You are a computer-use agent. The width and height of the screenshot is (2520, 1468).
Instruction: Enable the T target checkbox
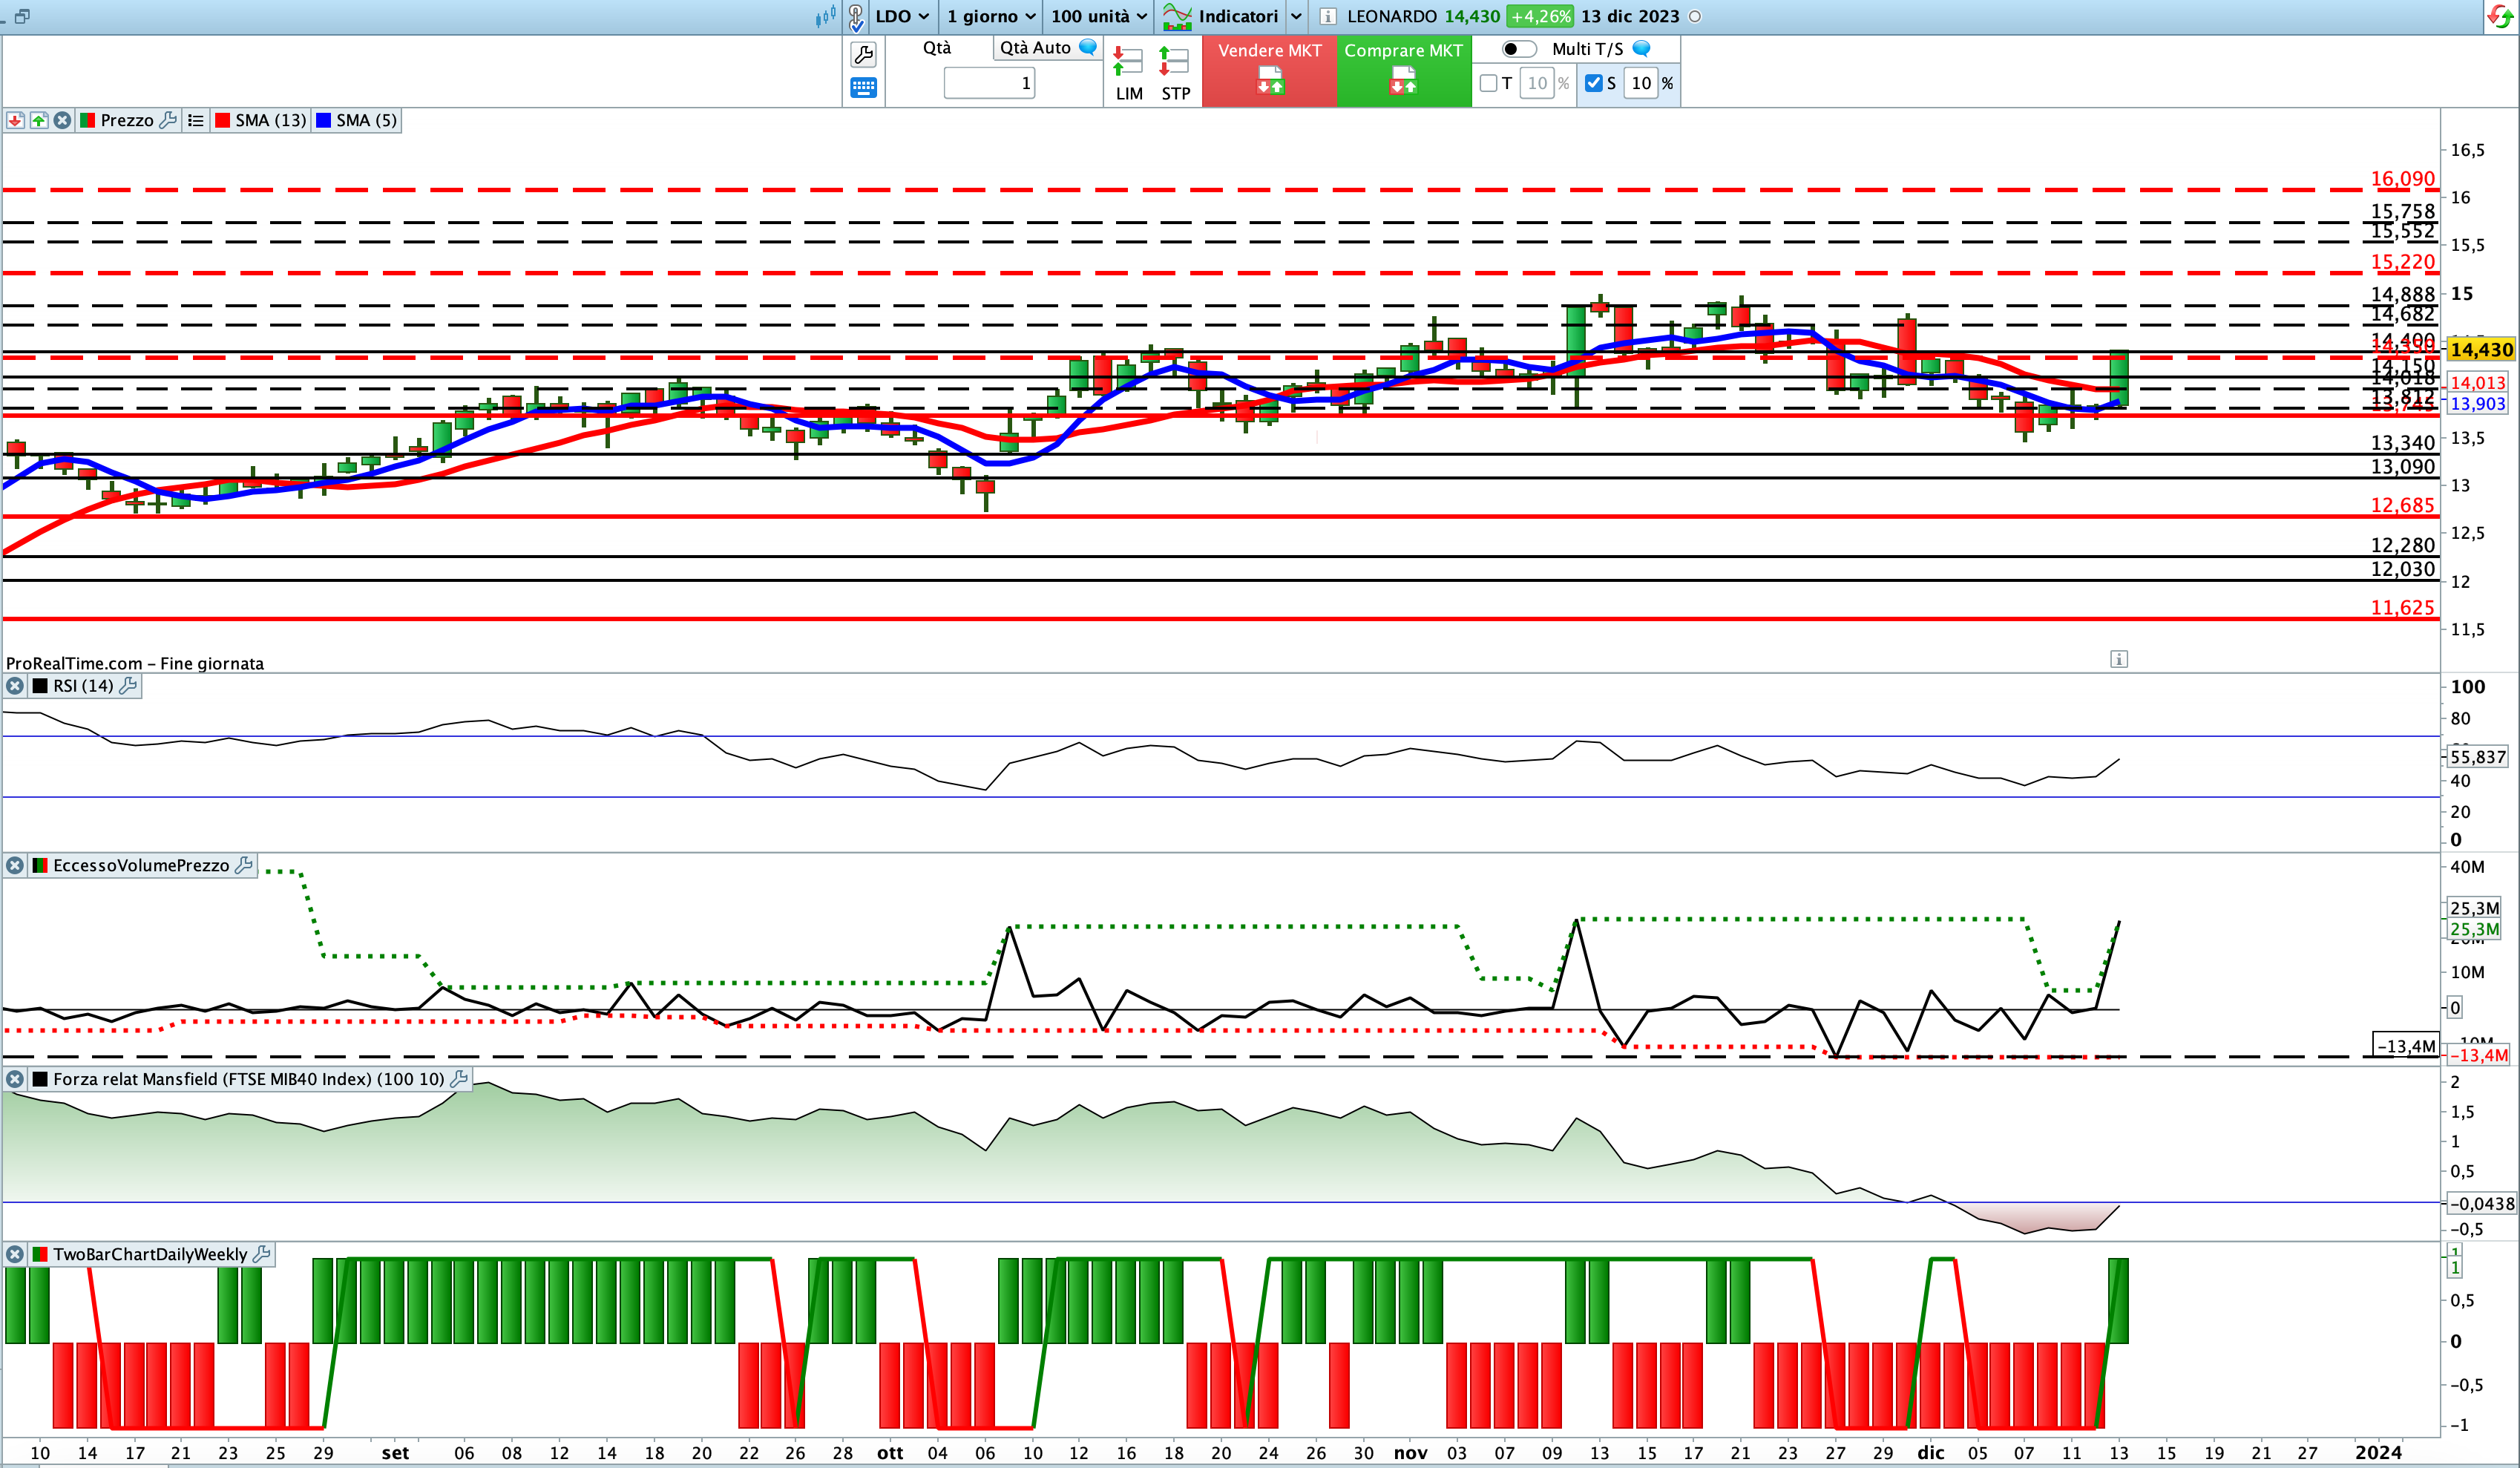(x=1488, y=83)
